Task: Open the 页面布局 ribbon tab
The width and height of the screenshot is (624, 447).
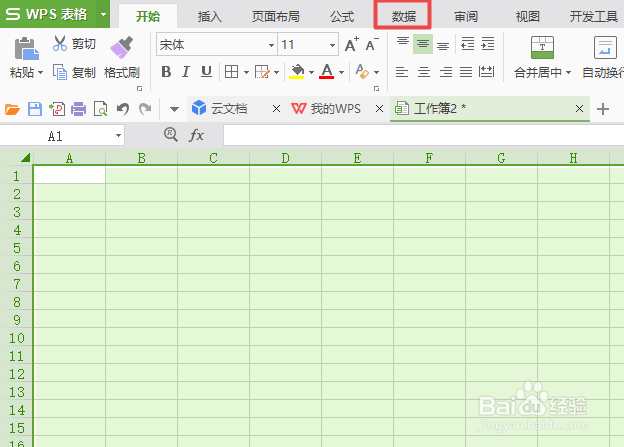Action: (275, 16)
